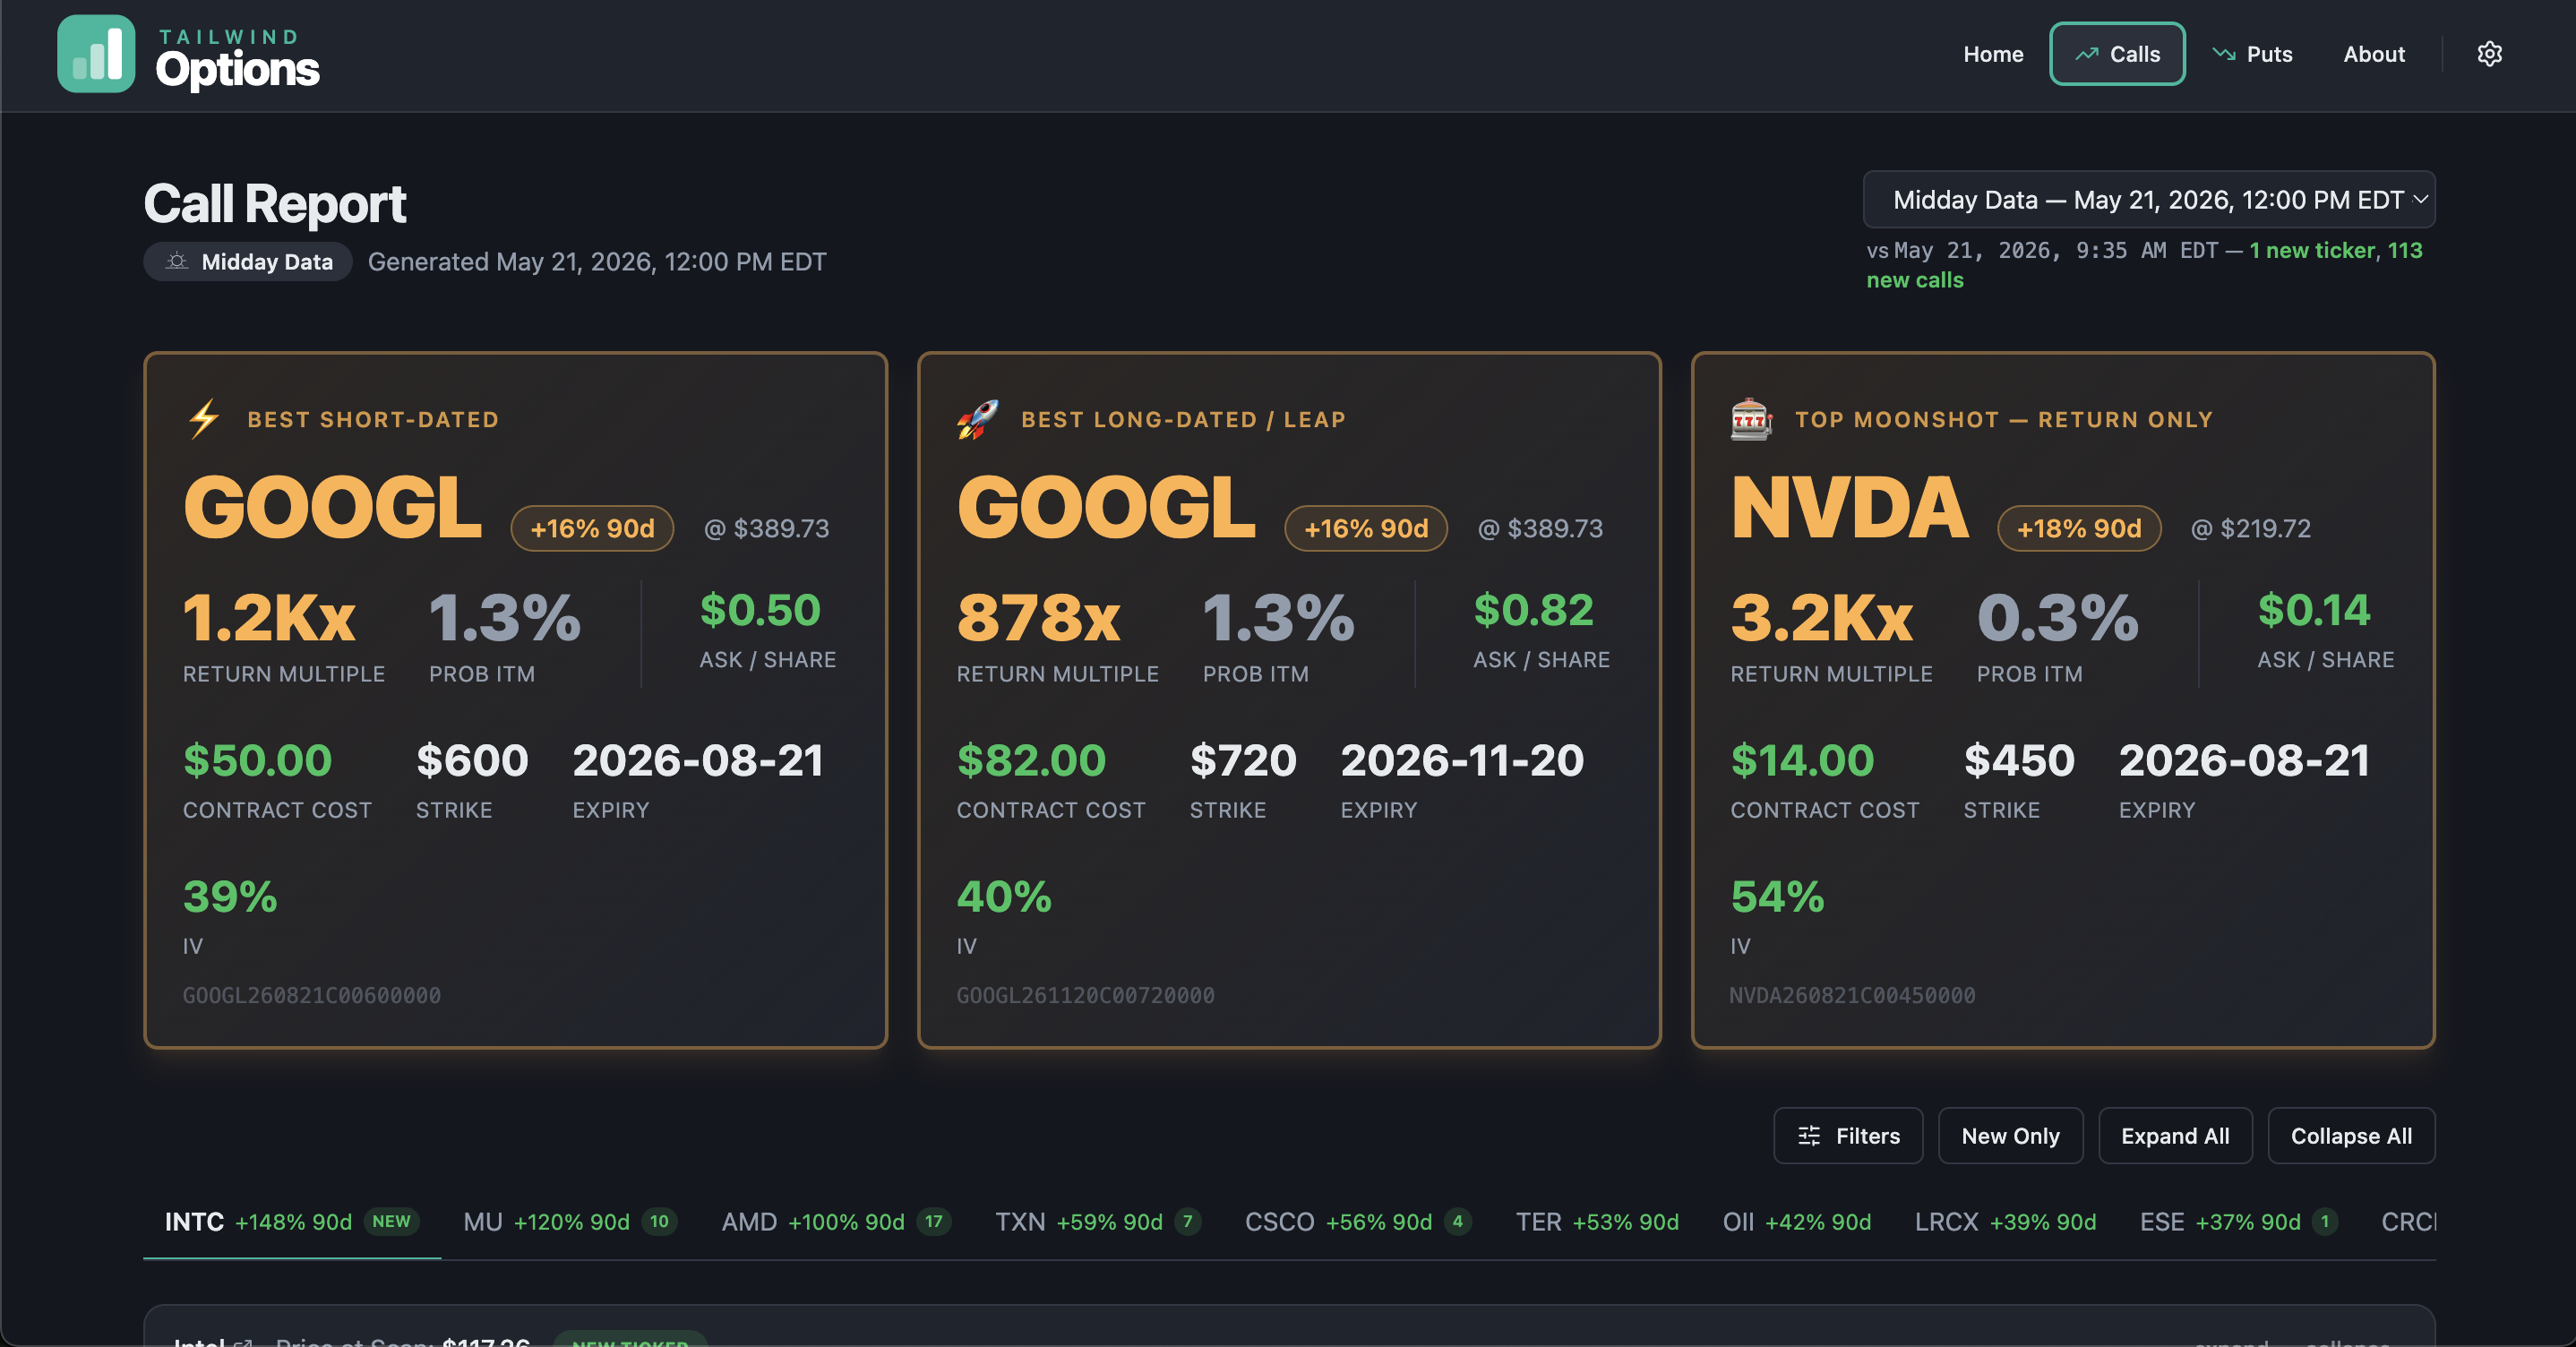Go to the About page

(x=2374, y=54)
